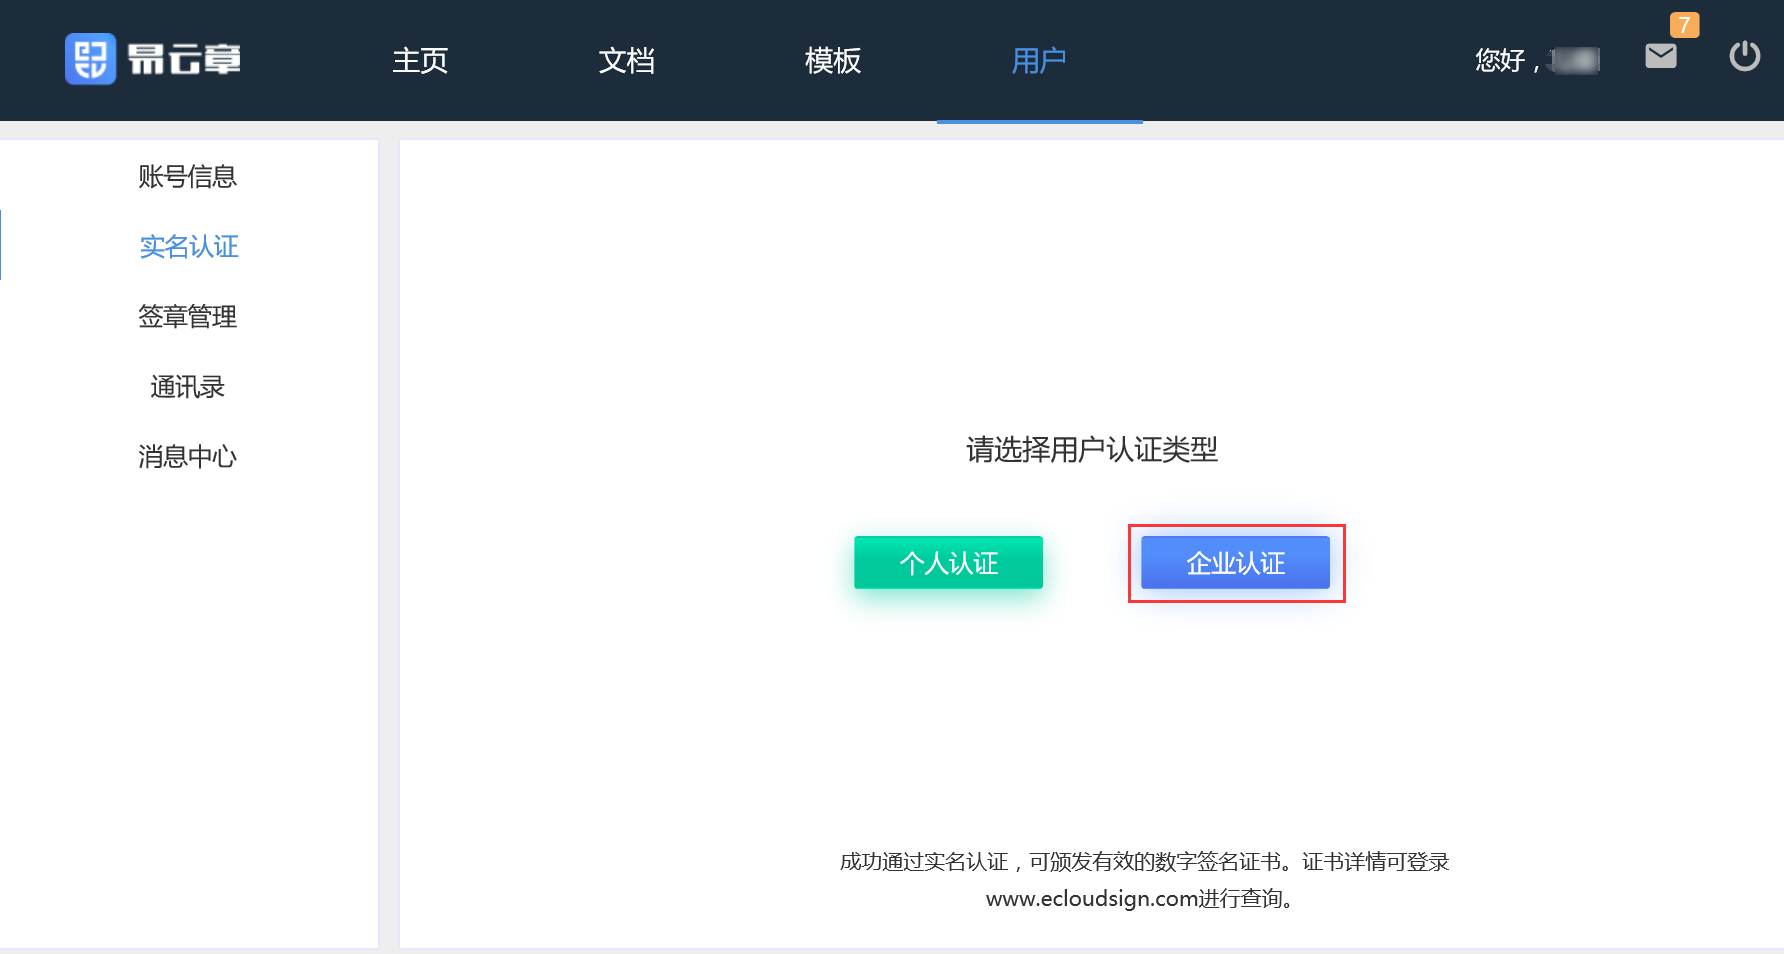Choose the green 个人认证 button
Screen dimensions: 1784x954
pyautogui.click(x=948, y=563)
